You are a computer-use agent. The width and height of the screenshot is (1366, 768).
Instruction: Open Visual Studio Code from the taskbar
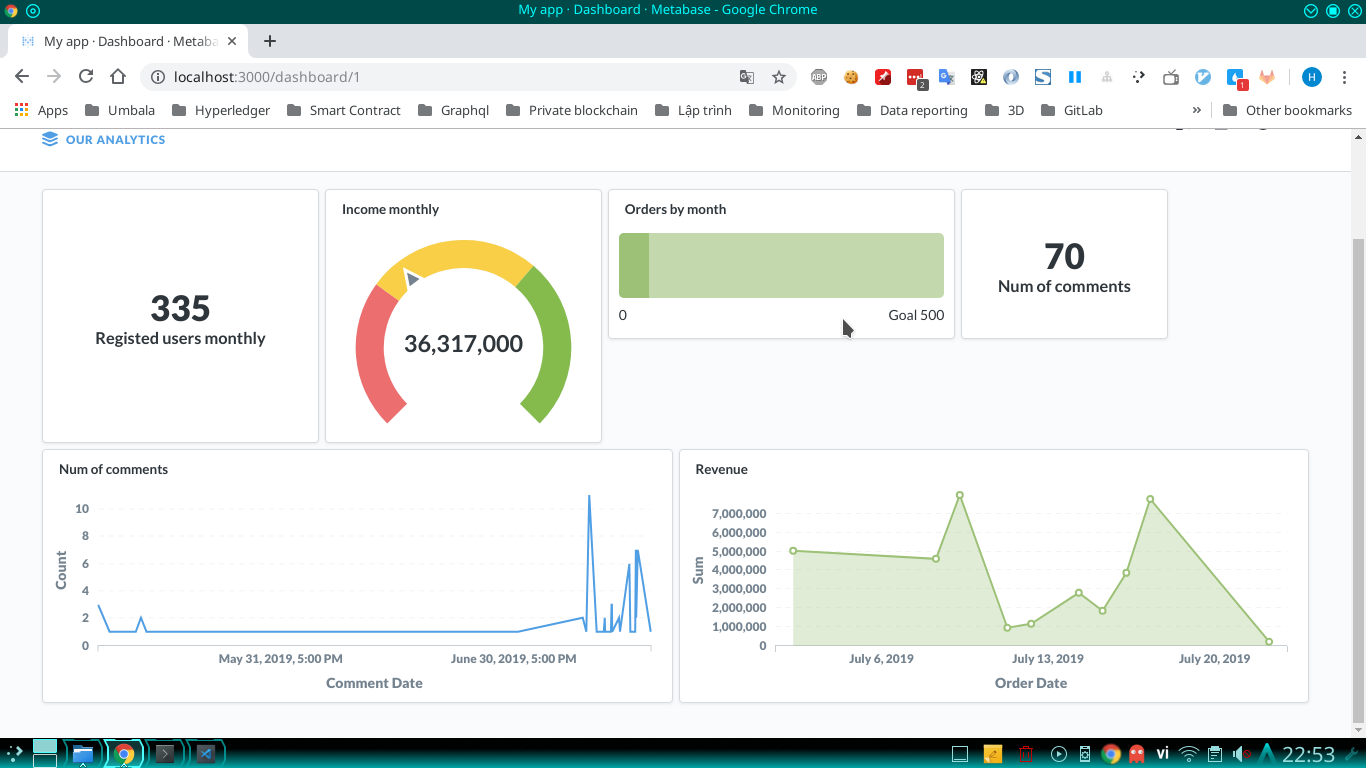click(206, 753)
